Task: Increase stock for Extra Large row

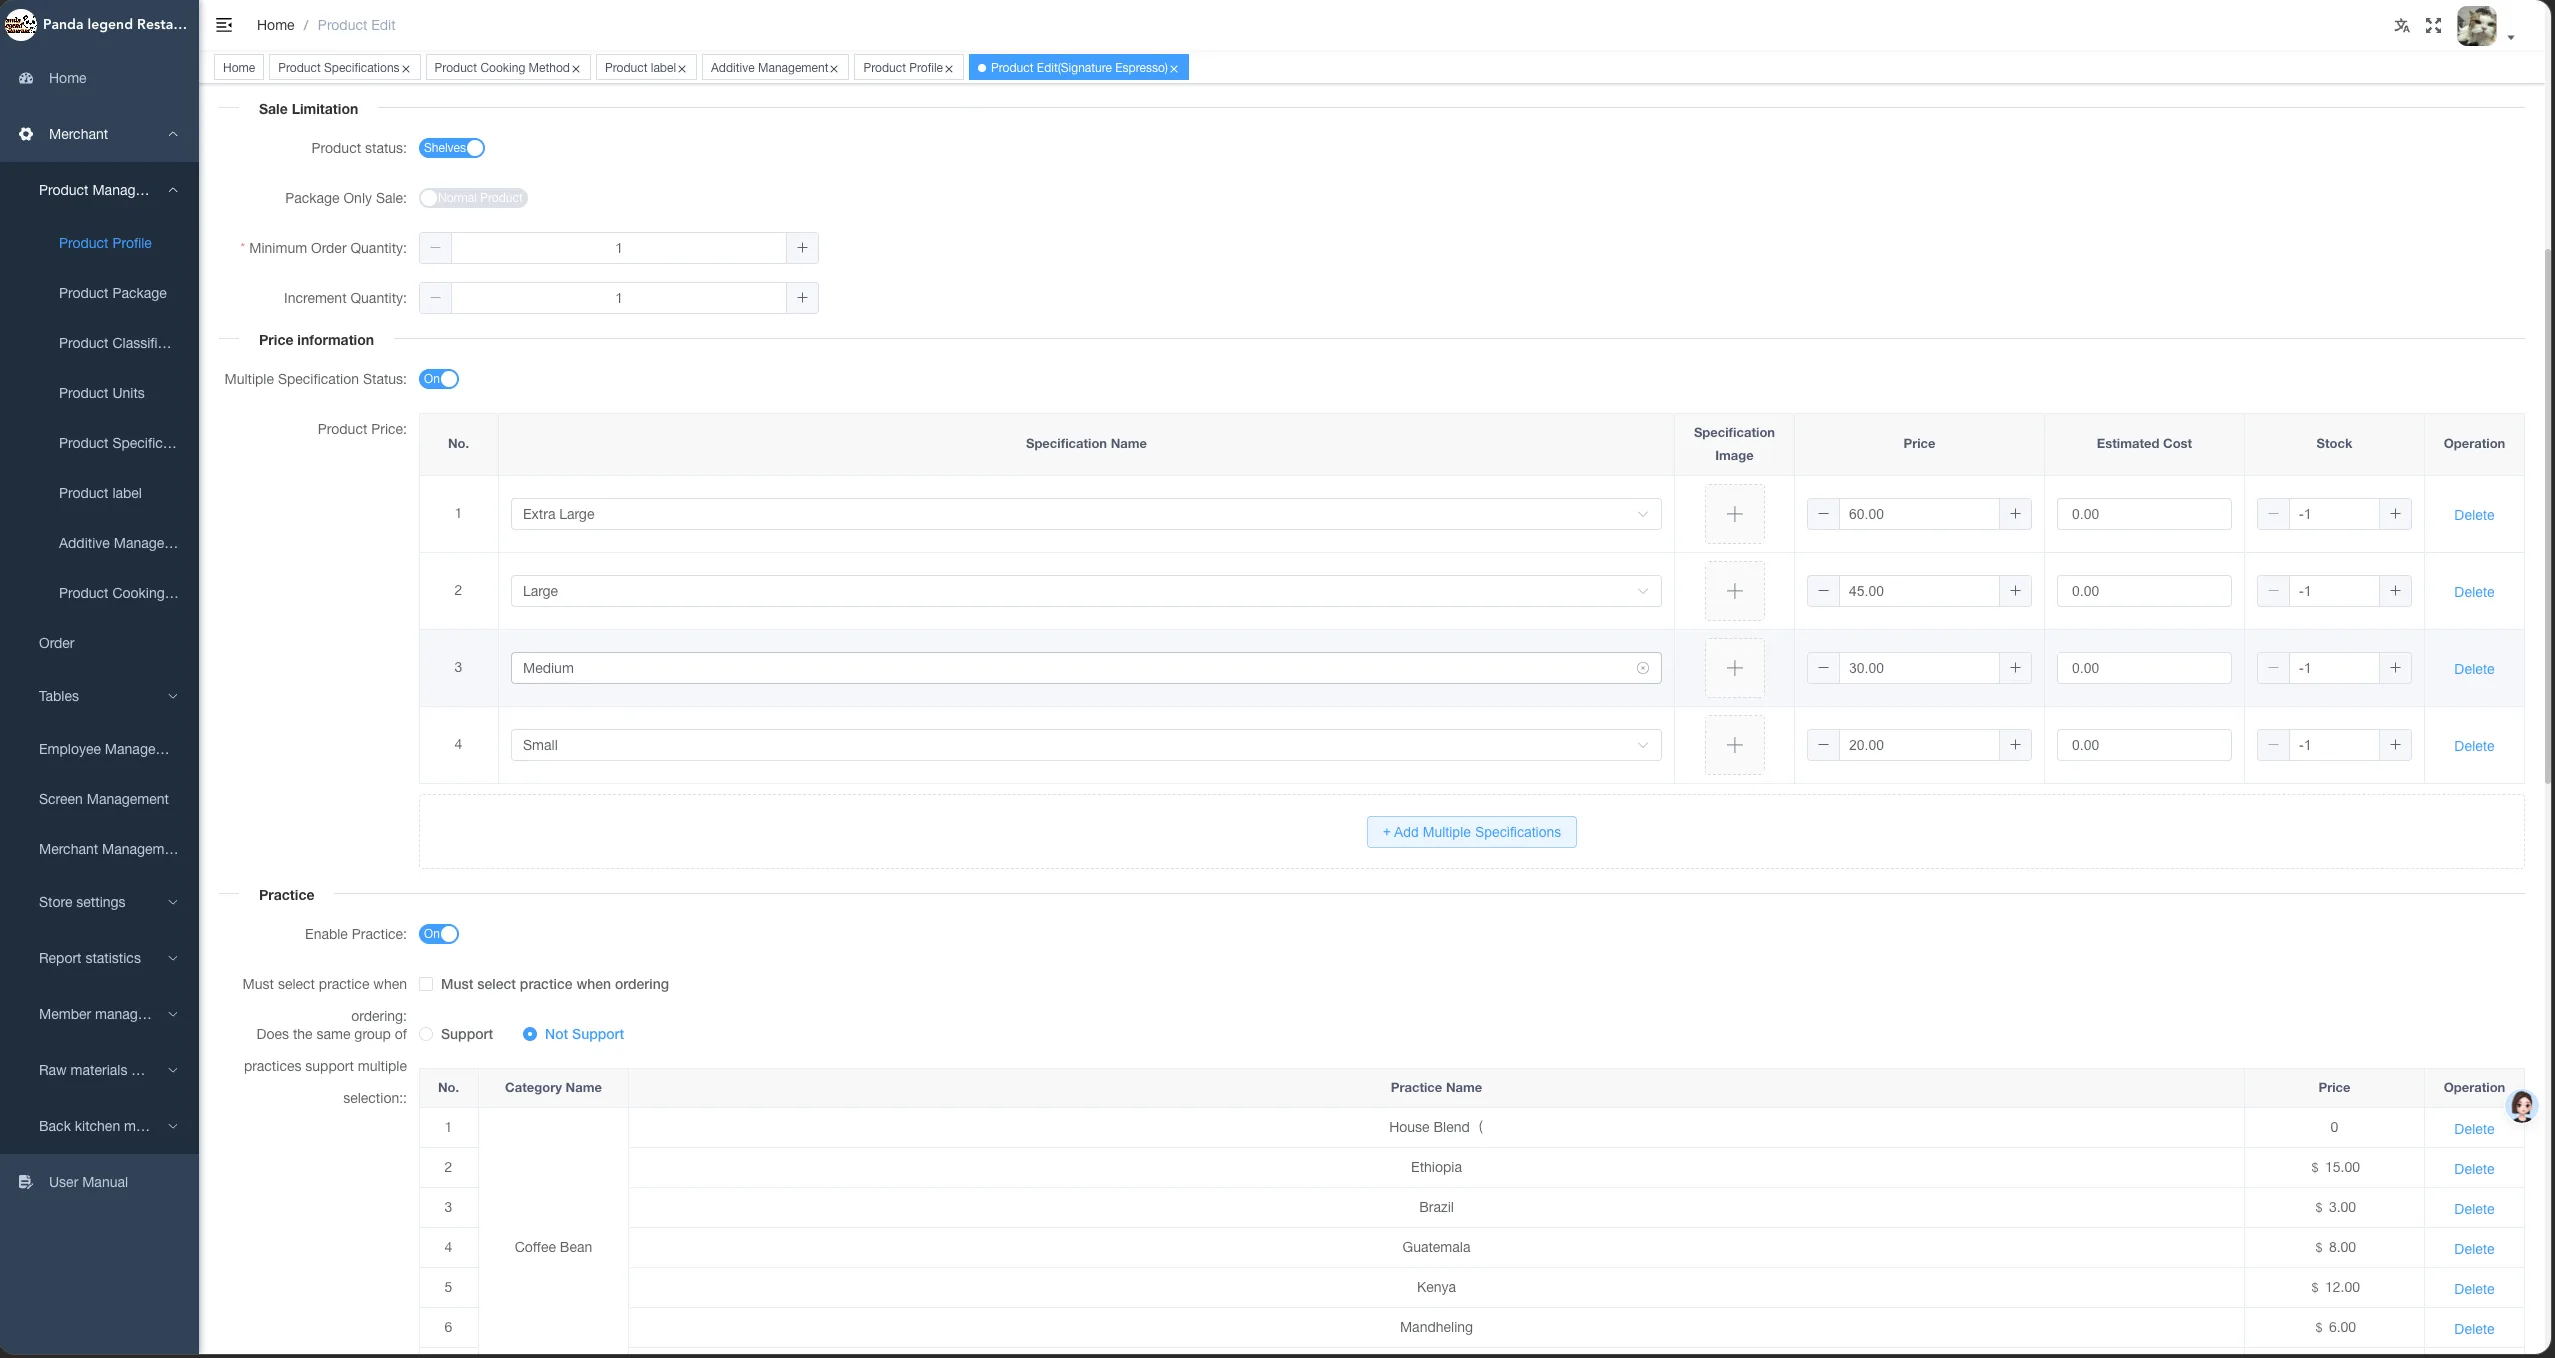Action: (2395, 514)
